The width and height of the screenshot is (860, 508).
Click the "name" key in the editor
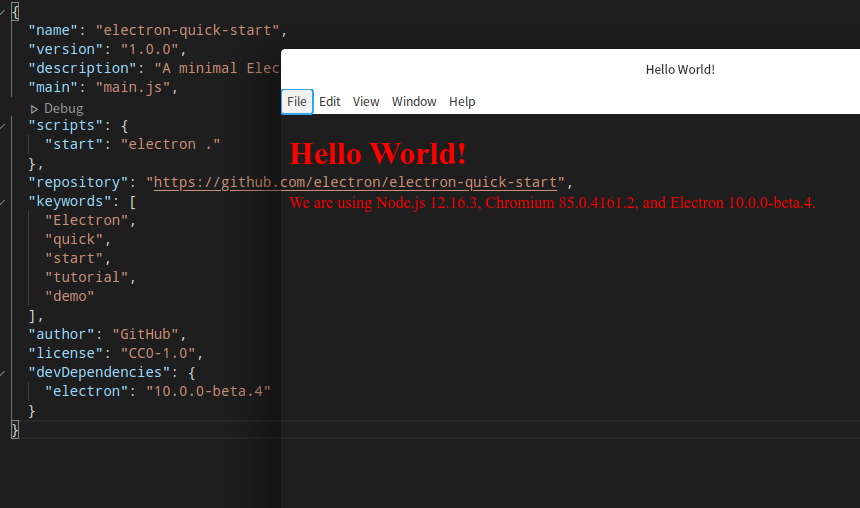53,30
